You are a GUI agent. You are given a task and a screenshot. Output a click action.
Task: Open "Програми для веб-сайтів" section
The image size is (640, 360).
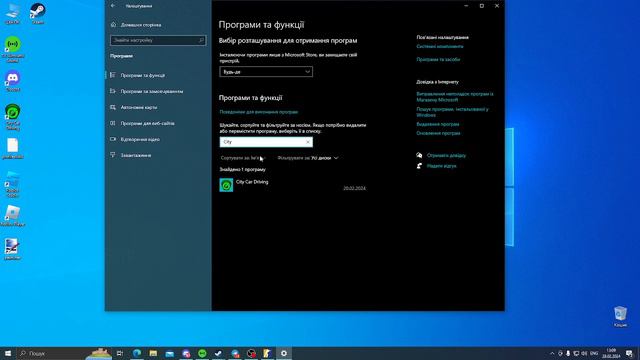(x=147, y=123)
